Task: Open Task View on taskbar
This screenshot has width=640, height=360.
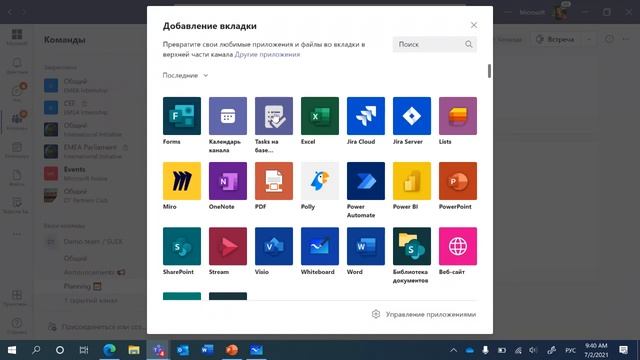Action: (x=84, y=350)
